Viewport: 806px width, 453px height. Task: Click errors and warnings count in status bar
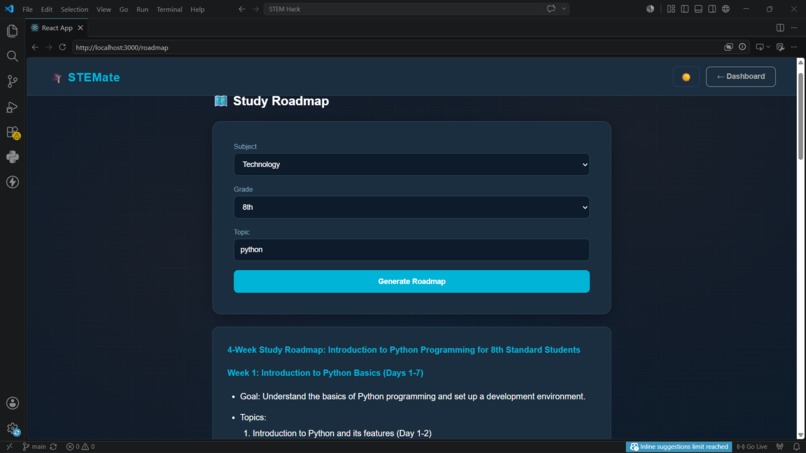pos(81,447)
